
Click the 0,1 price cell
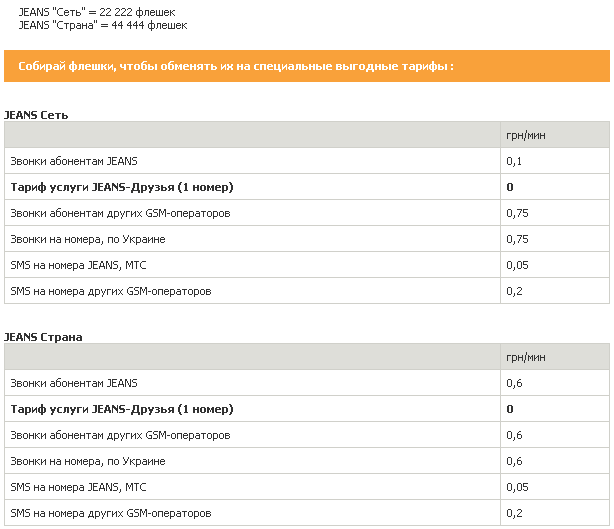pos(515,161)
